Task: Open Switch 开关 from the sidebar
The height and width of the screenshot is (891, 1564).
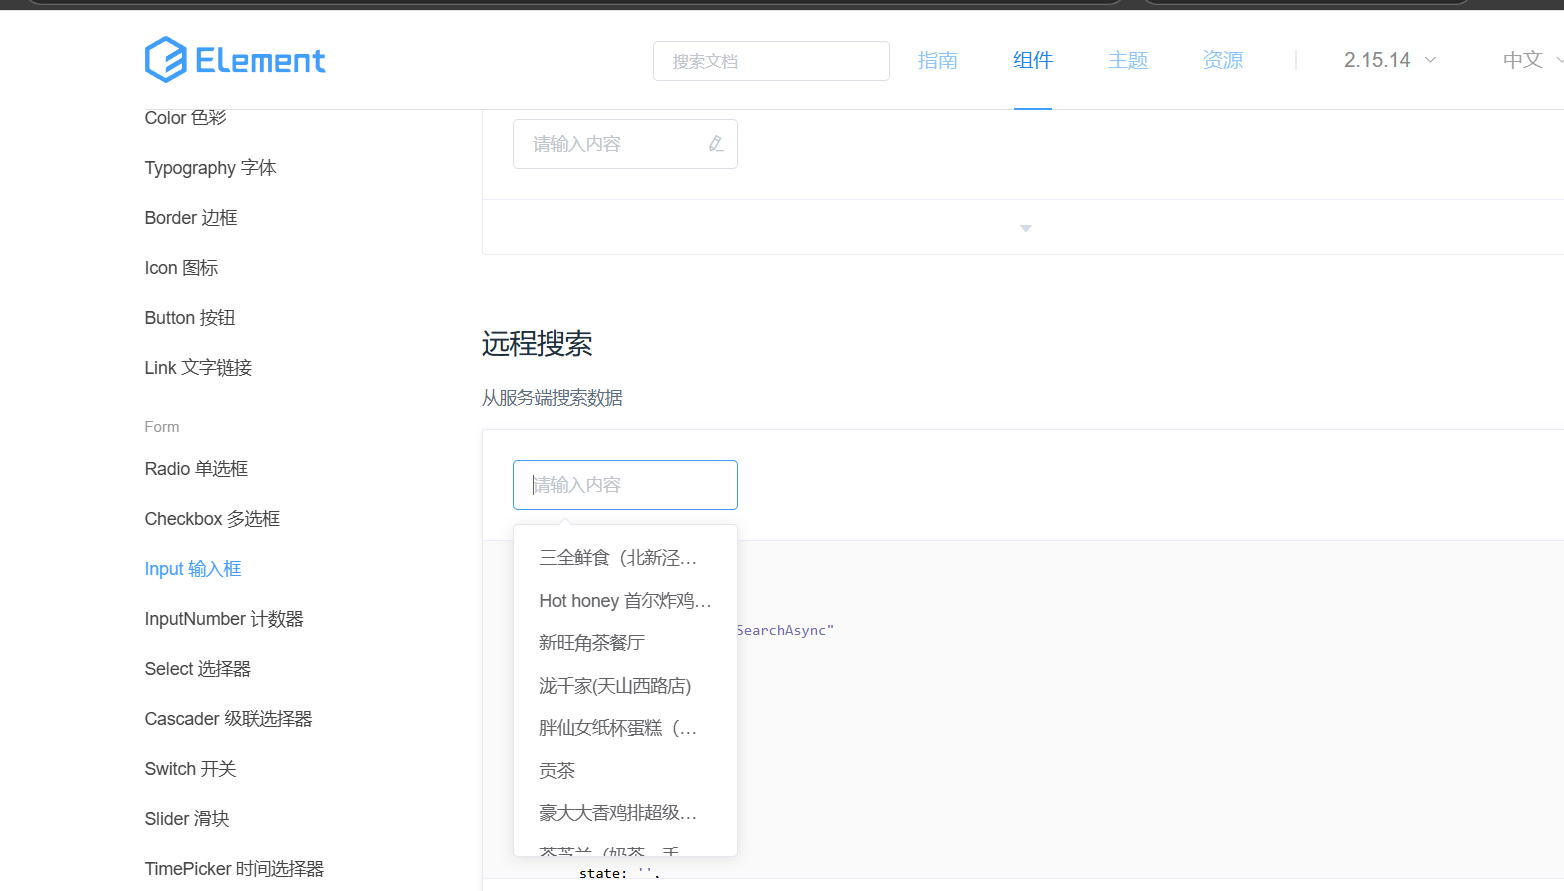Action: point(190,768)
